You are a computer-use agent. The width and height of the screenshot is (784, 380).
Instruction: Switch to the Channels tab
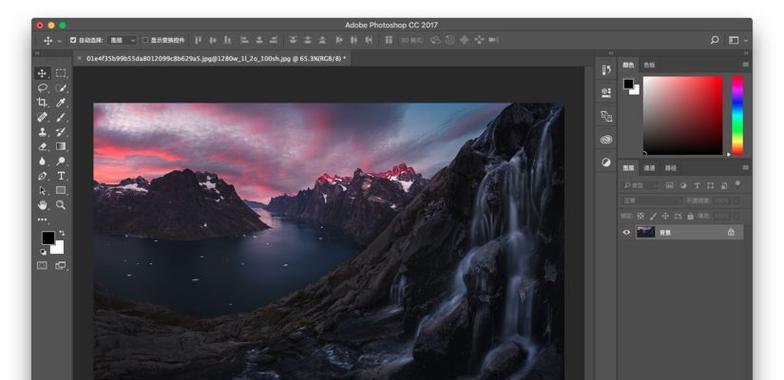(x=649, y=168)
